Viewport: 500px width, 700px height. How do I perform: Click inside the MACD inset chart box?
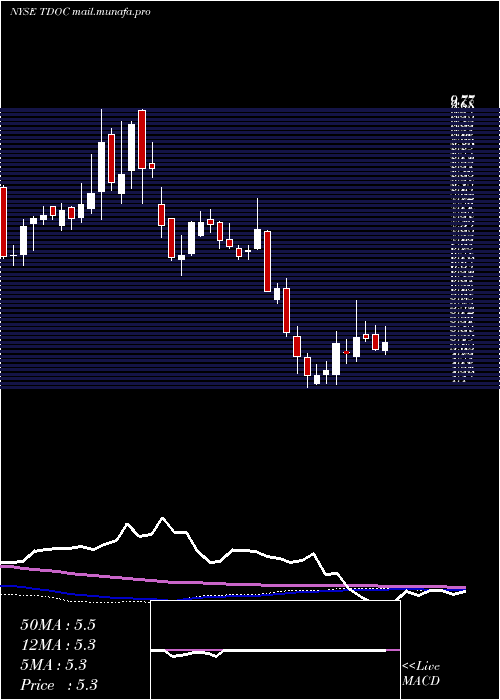[x=275, y=650]
